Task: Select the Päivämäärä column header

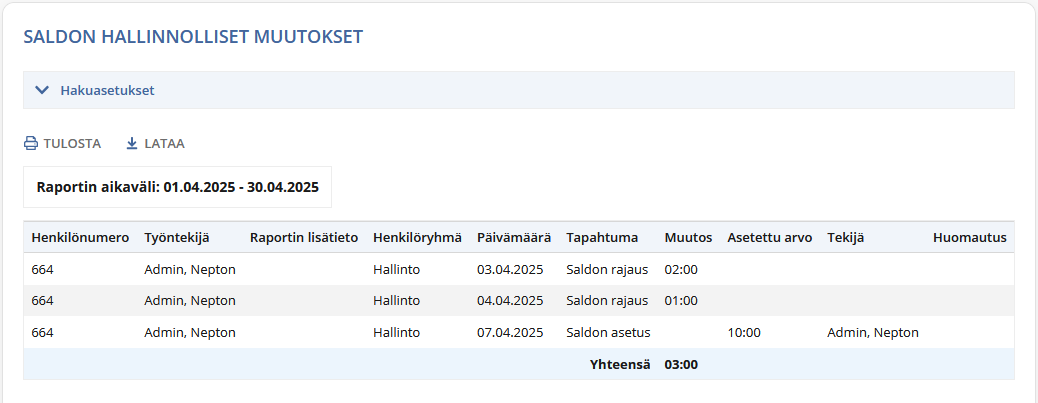Action: coord(514,238)
